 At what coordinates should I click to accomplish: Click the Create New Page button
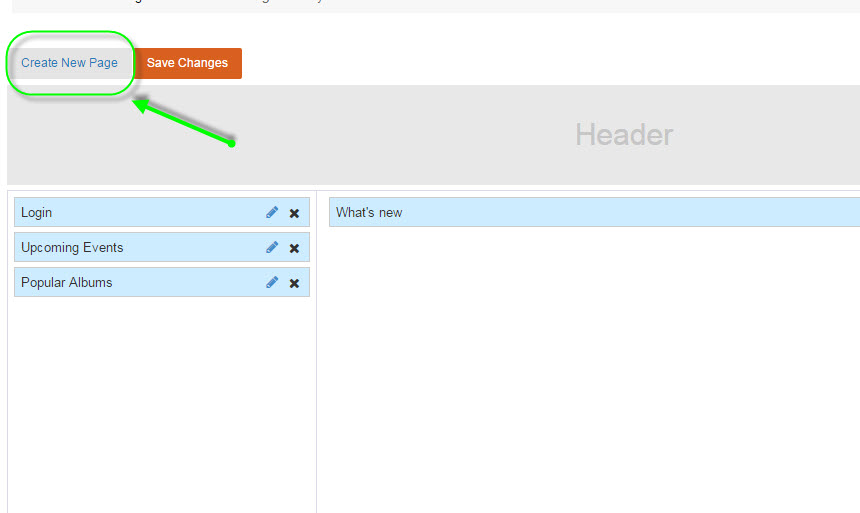point(70,63)
